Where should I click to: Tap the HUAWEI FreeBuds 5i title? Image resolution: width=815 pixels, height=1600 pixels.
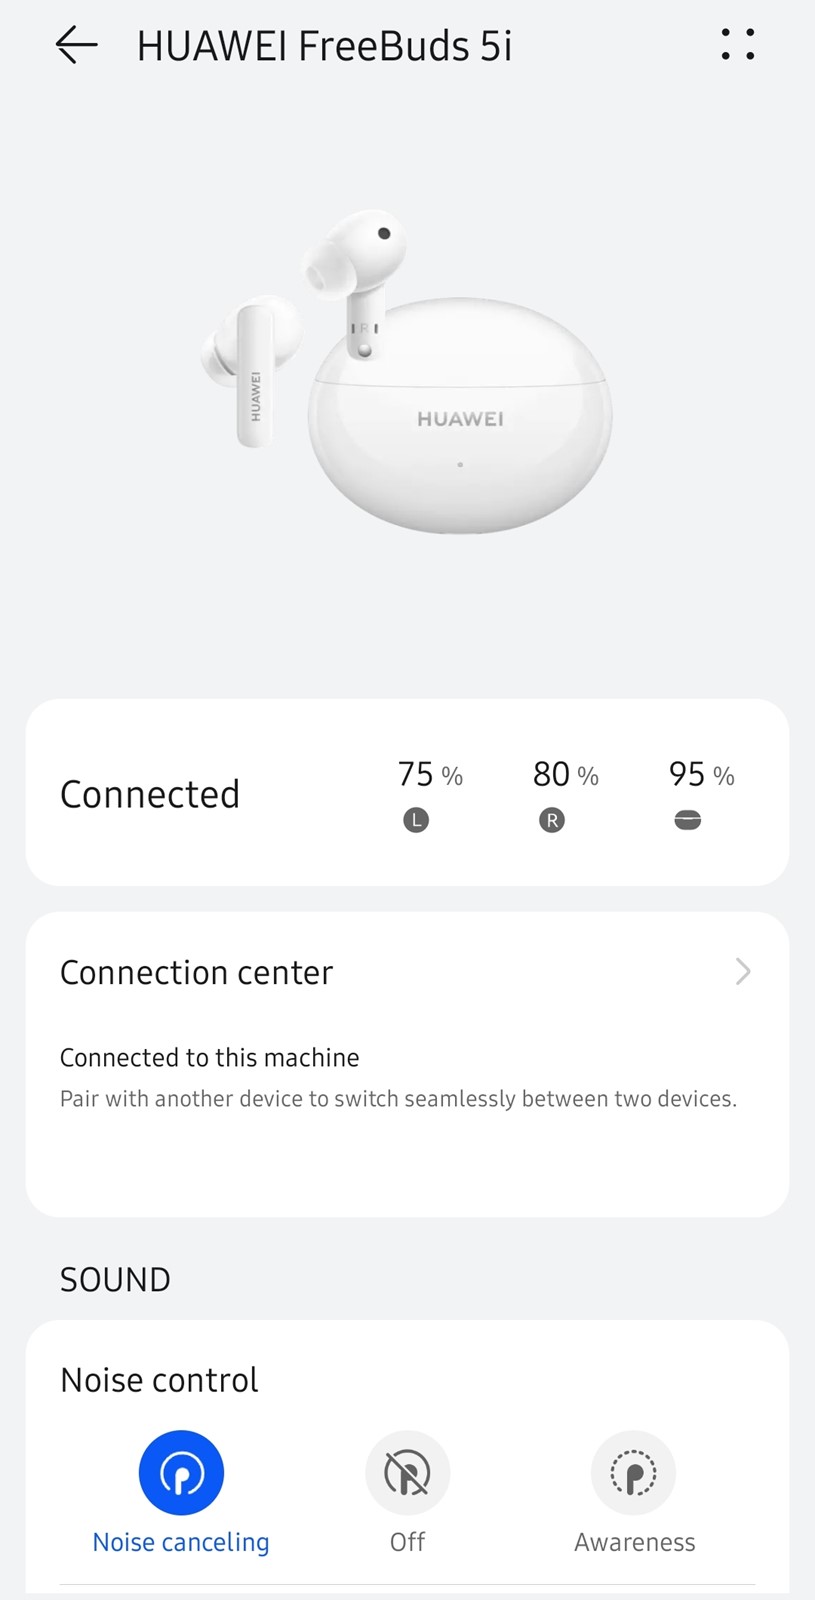[x=324, y=47]
